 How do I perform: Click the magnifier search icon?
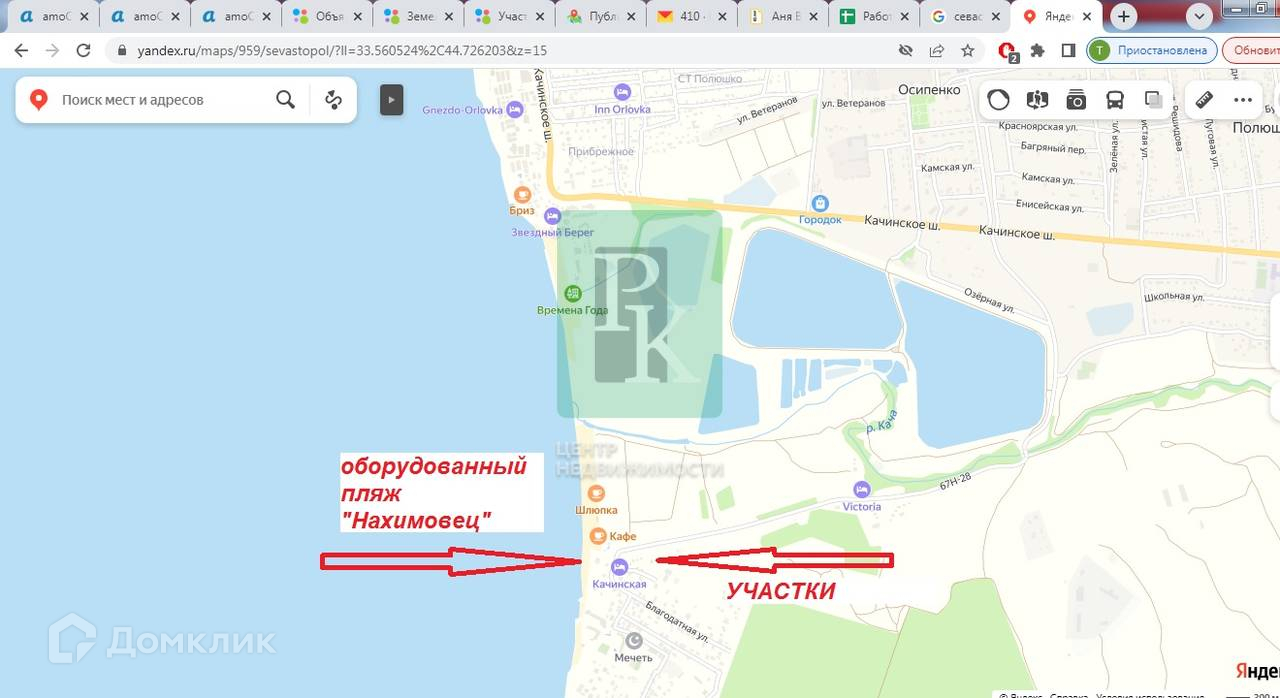click(x=285, y=99)
